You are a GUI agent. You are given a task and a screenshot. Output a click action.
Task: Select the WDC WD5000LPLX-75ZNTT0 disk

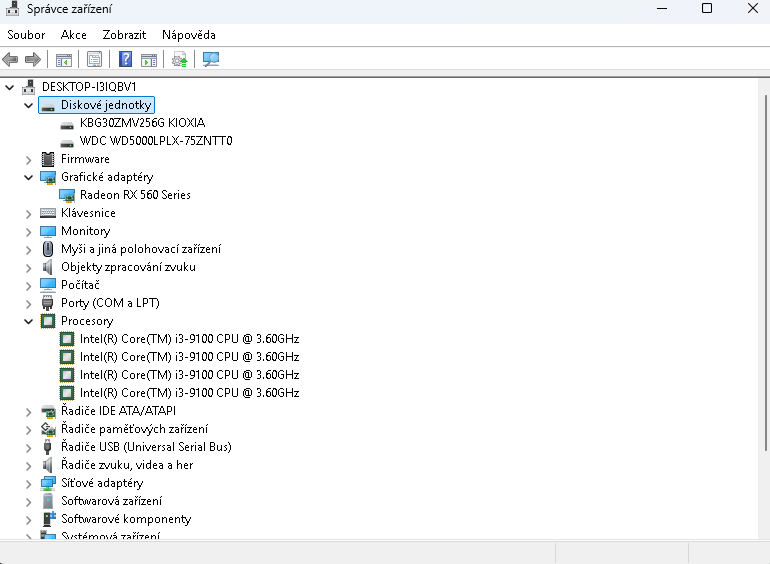click(x=156, y=141)
